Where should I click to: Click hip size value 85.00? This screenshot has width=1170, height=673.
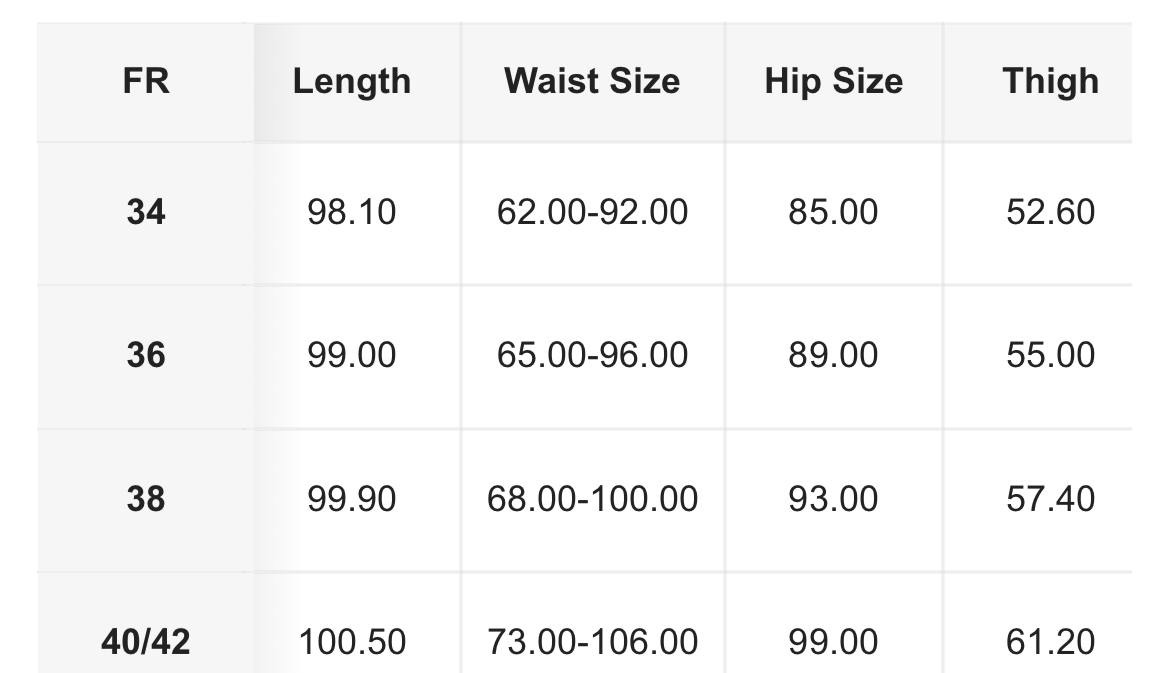coord(833,212)
